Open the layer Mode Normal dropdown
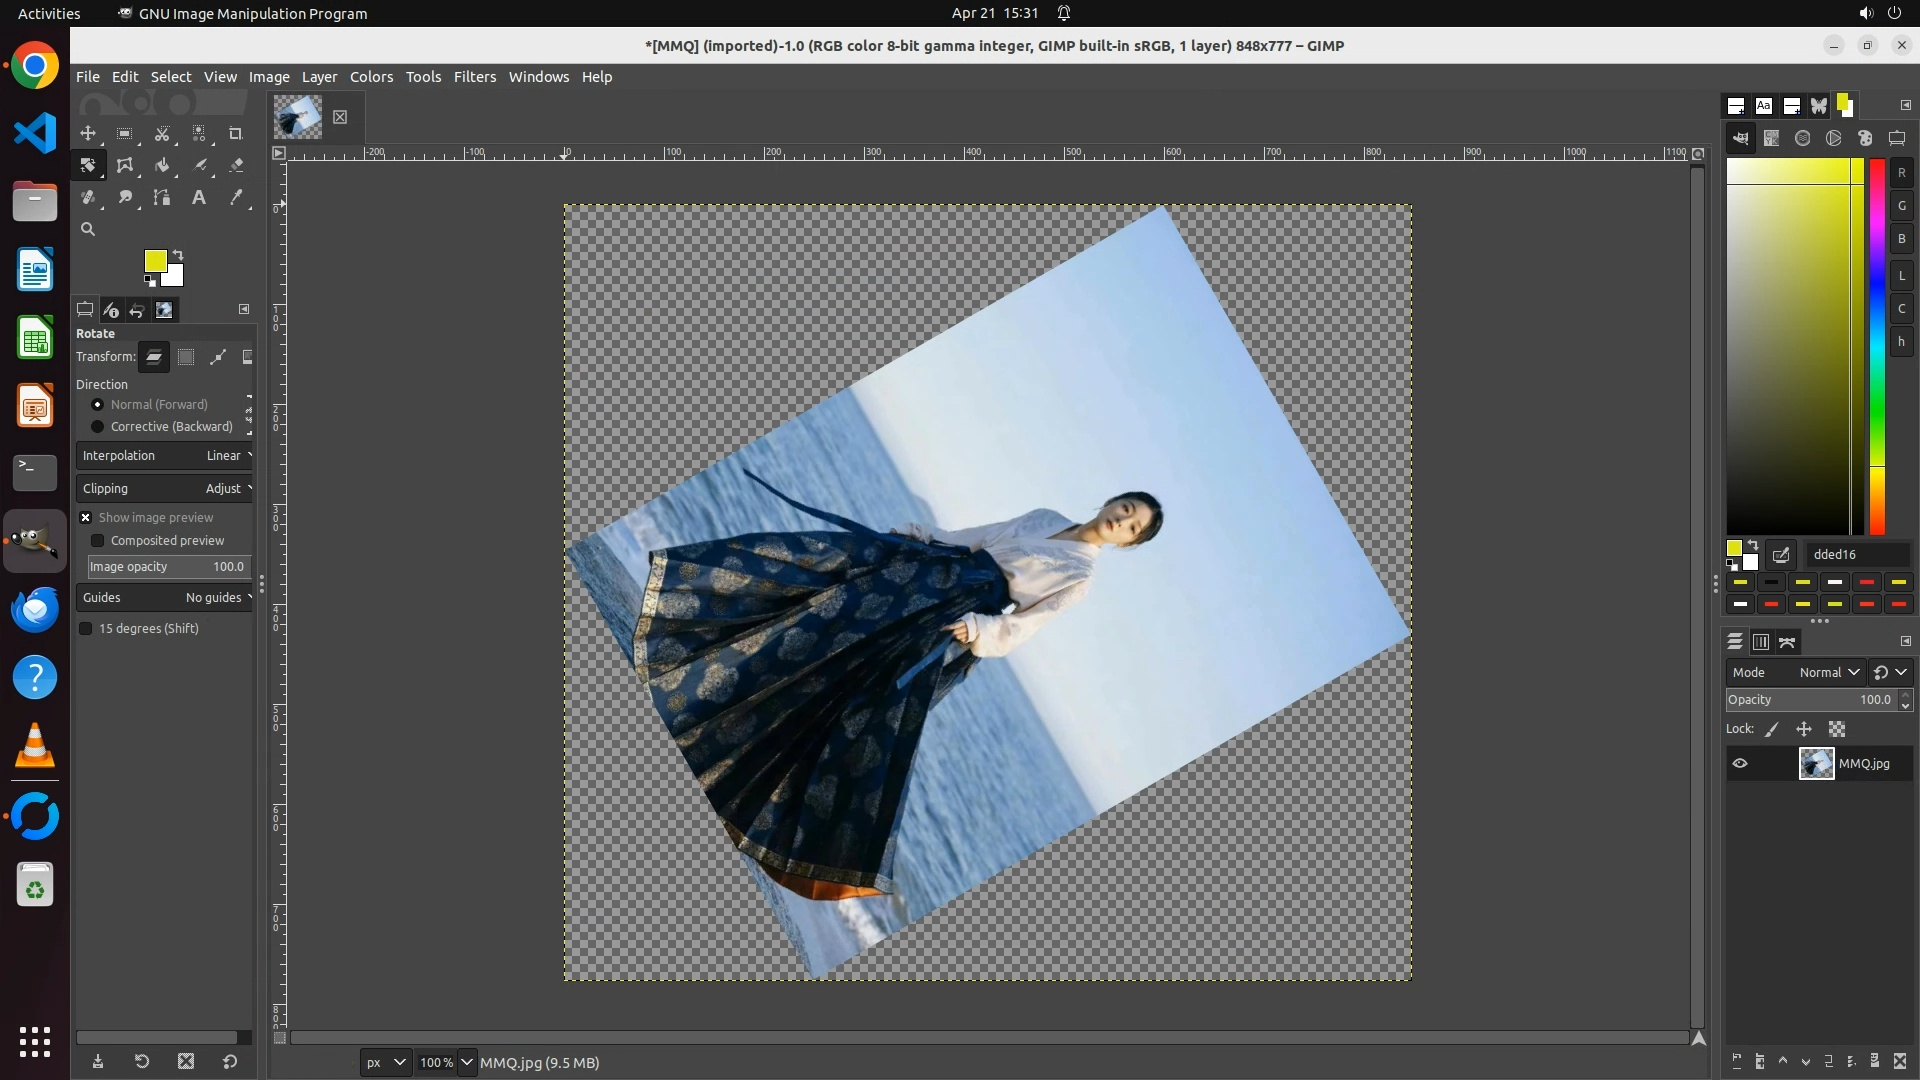 tap(1828, 673)
